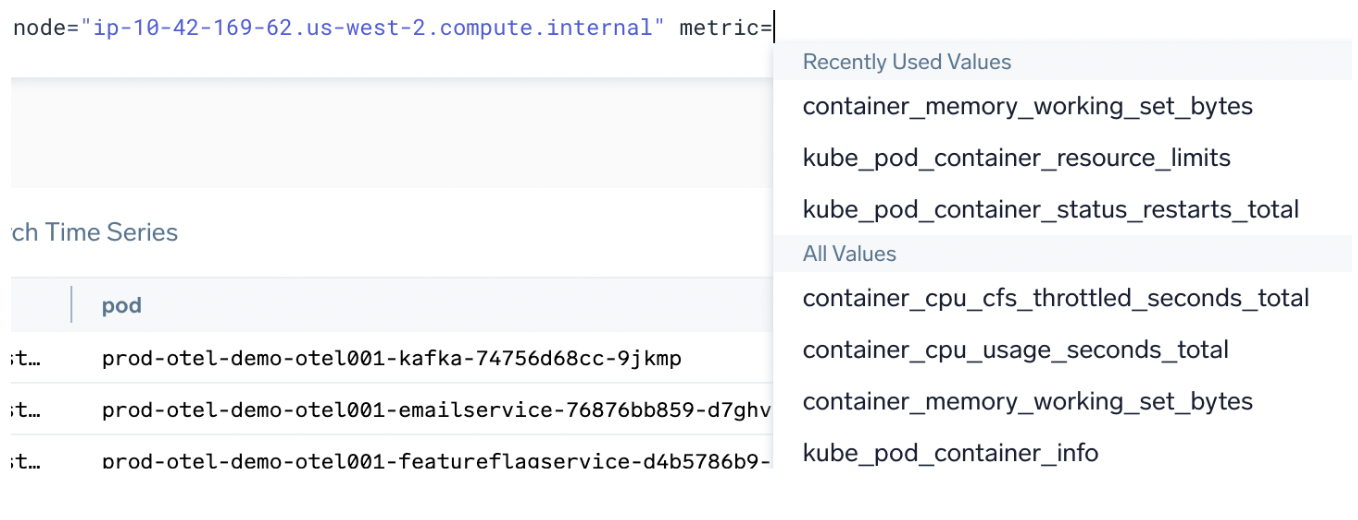Image resolution: width=1358 pixels, height=520 pixels.
Task: Select the featureflagservice pod row
Action: tap(436, 460)
